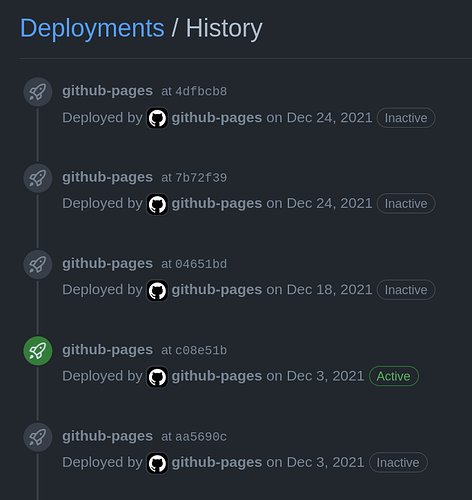
Task: Click 'Deployed by' text under 04651bd
Action: pos(102,290)
